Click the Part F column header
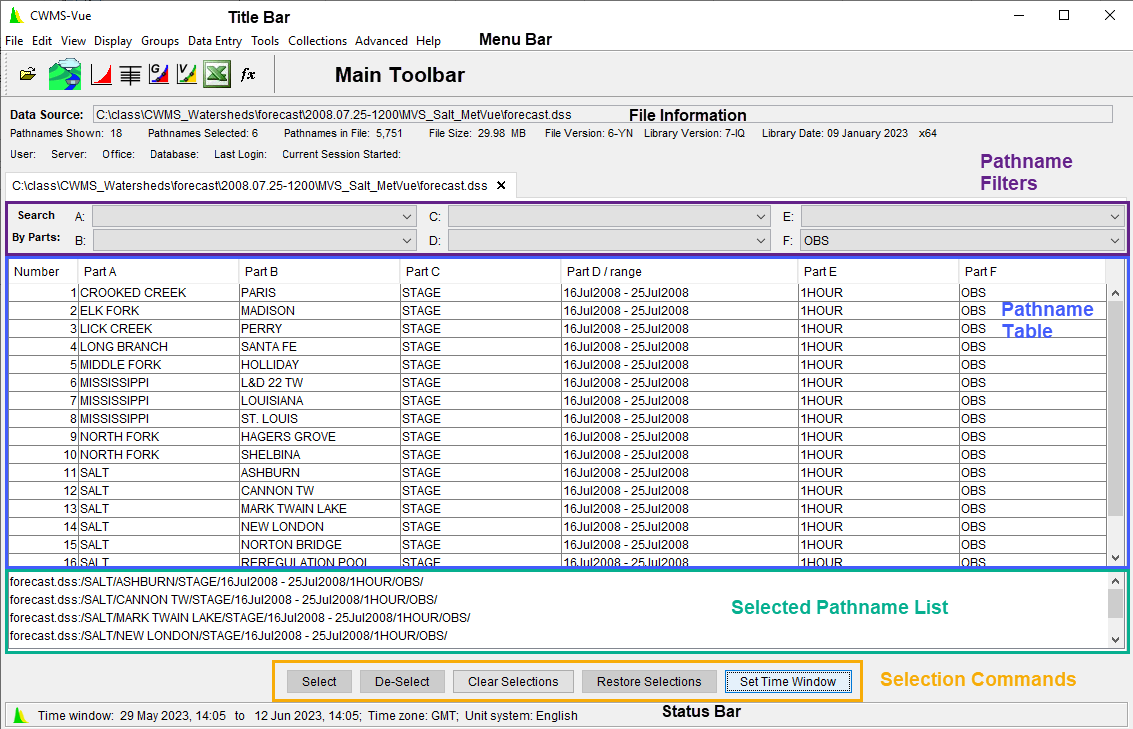The image size is (1133, 729). (x=1032, y=272)
